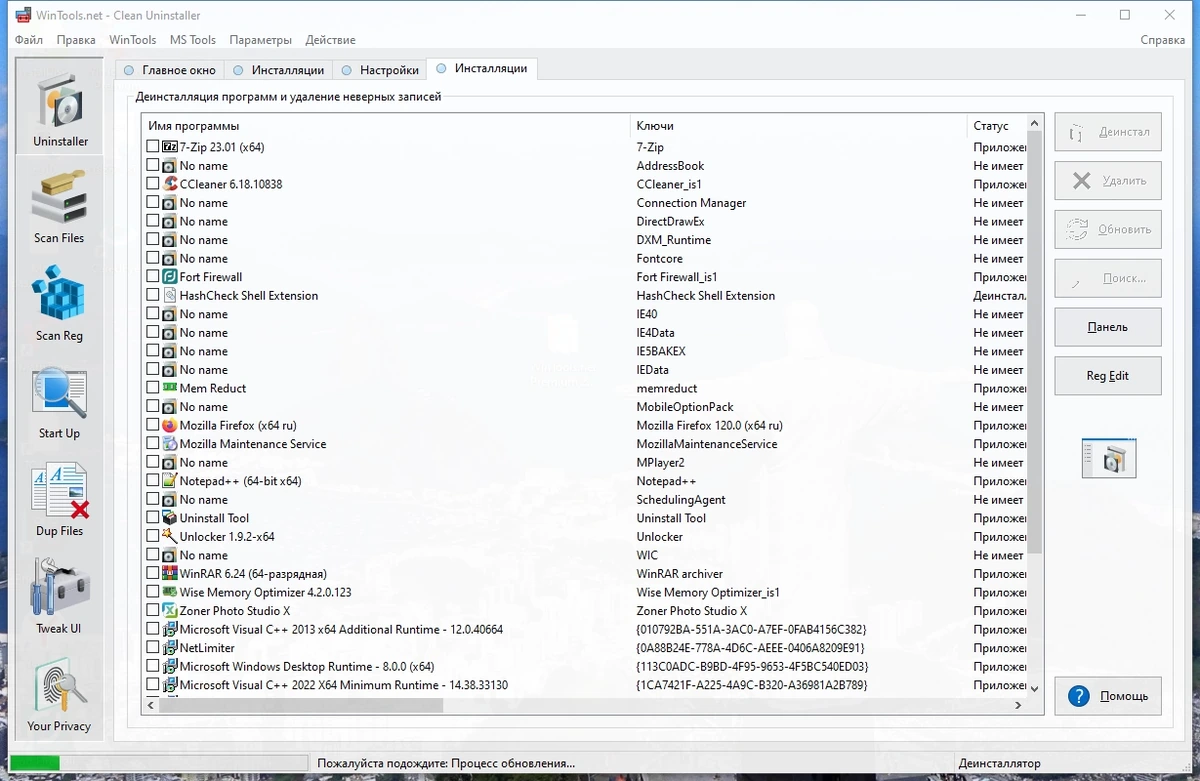This screenshot has width=1200, height=781.
Task: Click the Поиск... button
Action: (1108, 278)
